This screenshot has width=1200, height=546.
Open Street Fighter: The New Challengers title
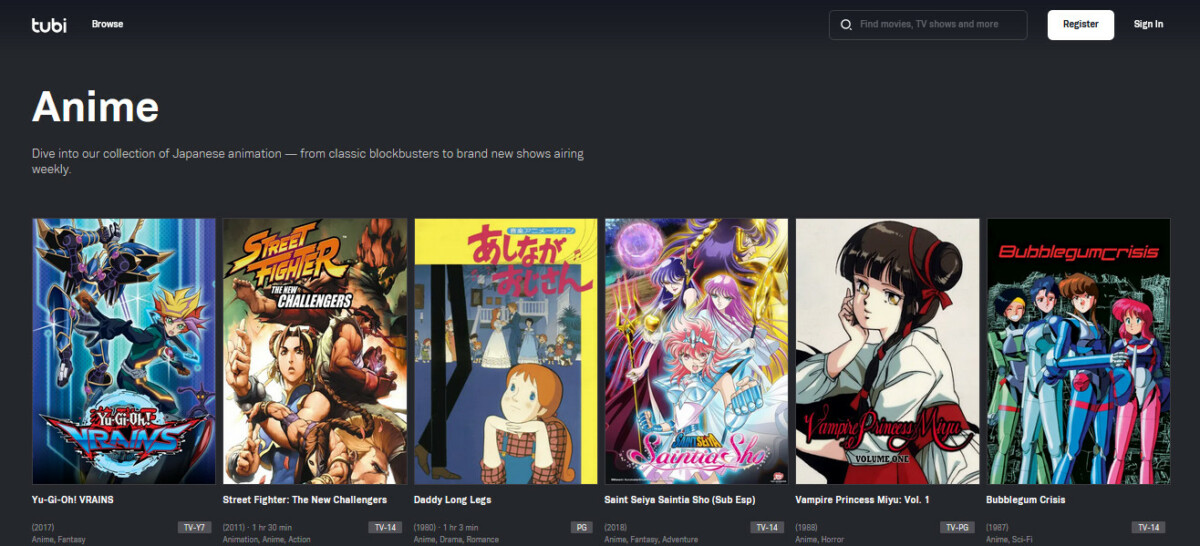click(x=304, y=500)
